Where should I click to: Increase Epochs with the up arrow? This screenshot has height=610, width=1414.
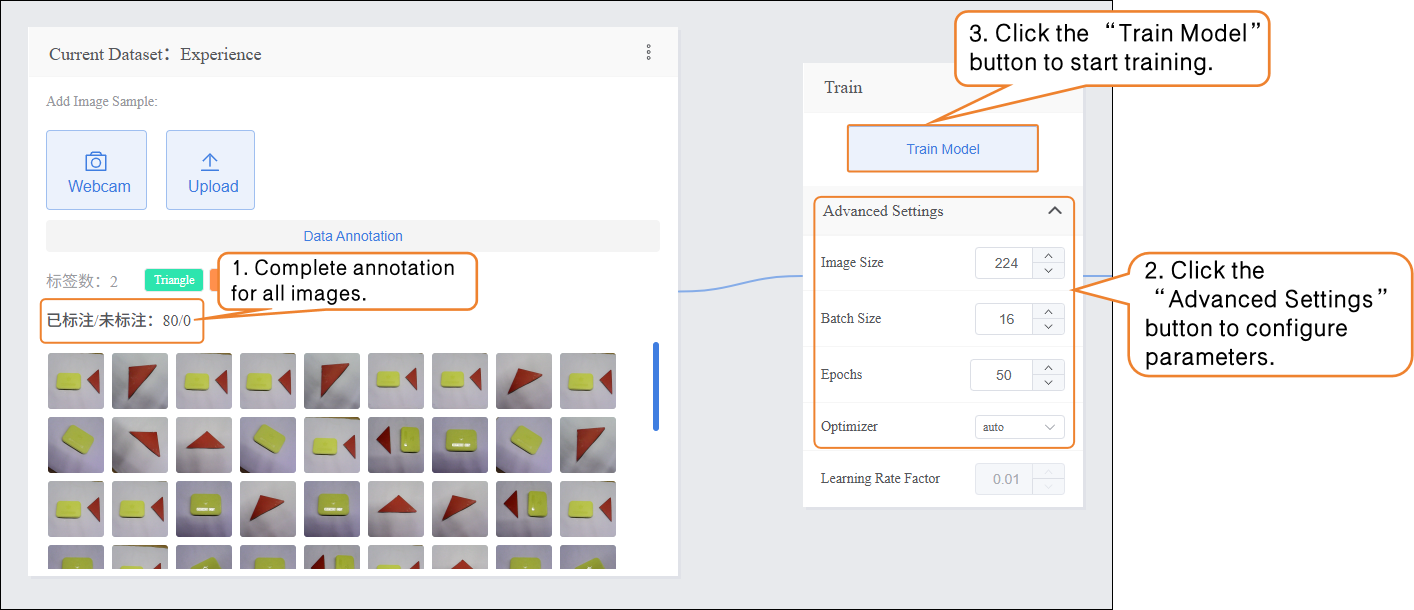1048,368
